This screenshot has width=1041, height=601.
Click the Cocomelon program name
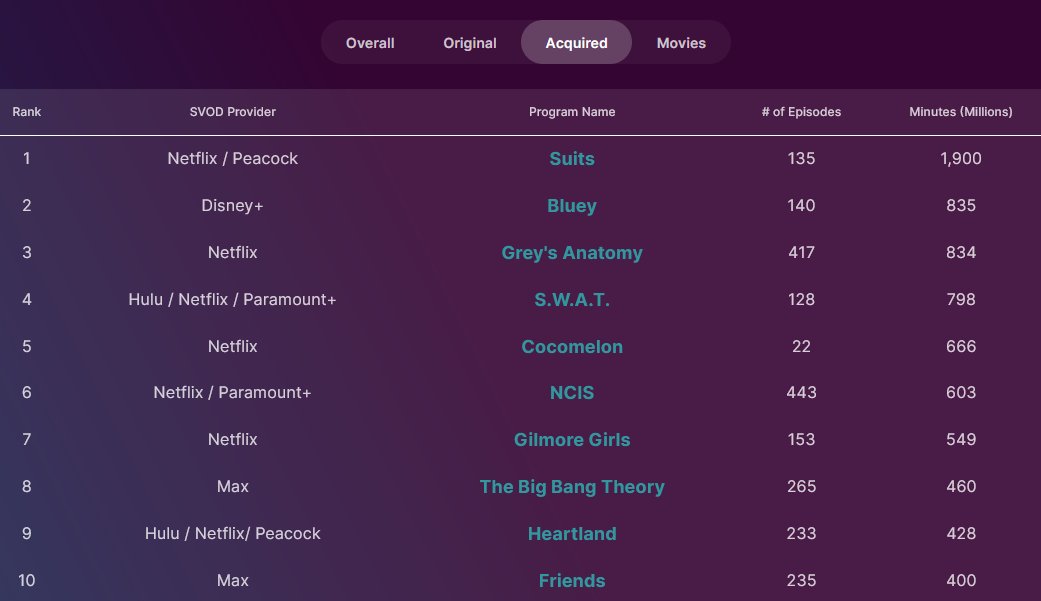[x=572, y=347]
